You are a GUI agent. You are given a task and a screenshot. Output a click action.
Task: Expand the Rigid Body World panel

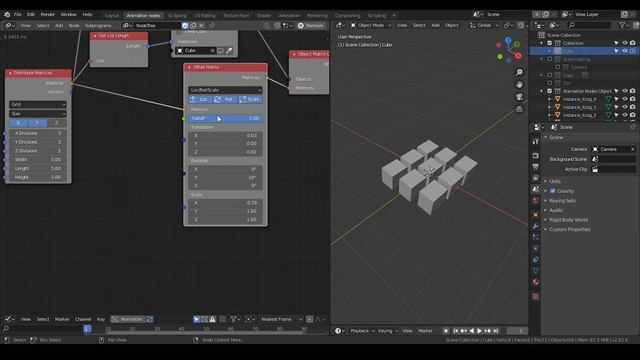pyautogui.click(x=568, y=220)
